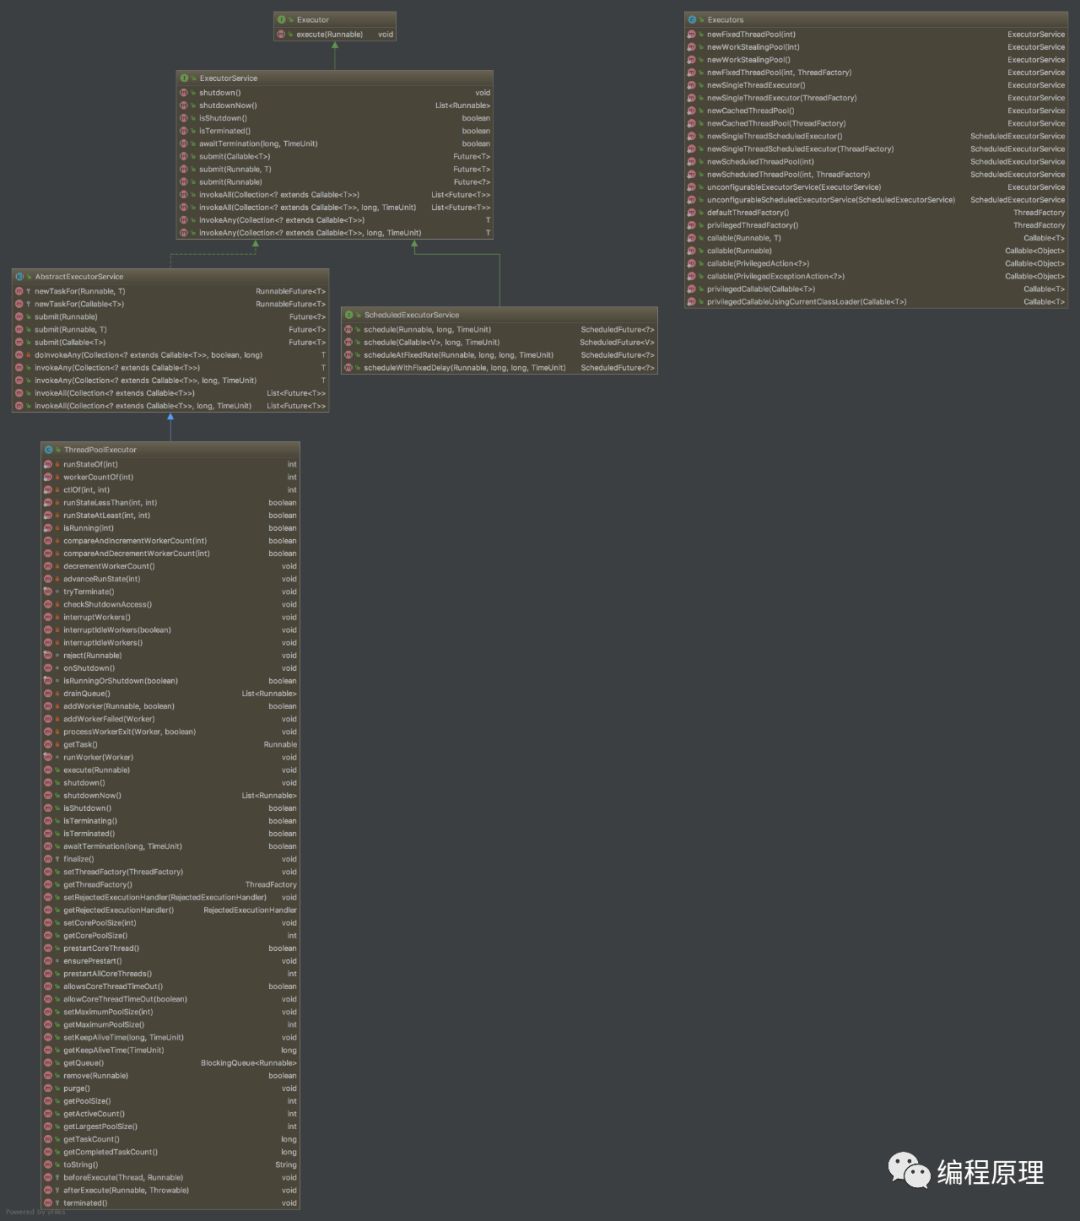This screenshot has width=1080, height=1221.
Task: Click compareAndIncrementWorkerCount(int) row
Action: pyautogui.click(x=170, y=541)
